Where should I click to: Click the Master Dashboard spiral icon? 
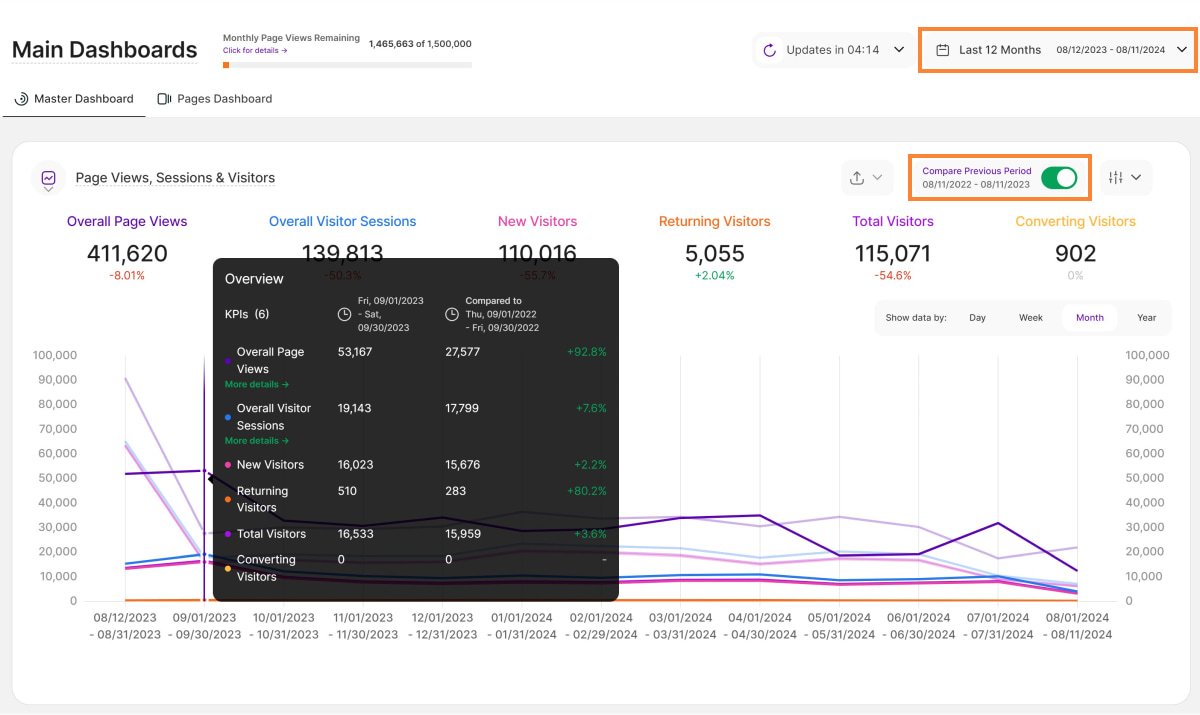(22, 98)
